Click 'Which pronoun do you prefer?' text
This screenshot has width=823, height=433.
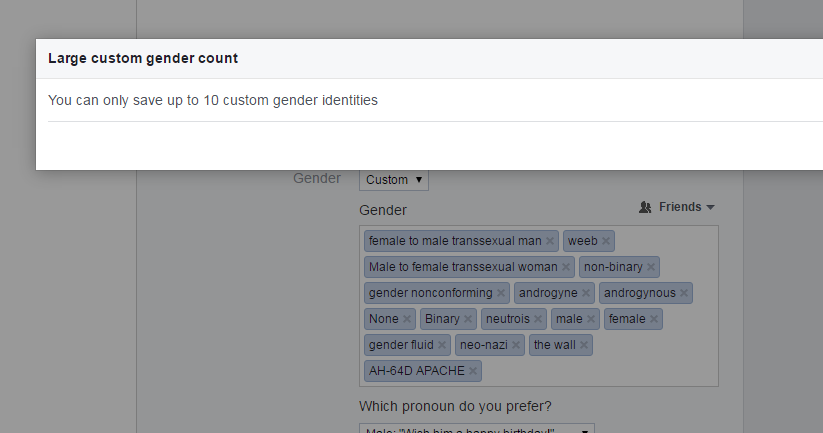pyautogui.click(x=455, y=406)
